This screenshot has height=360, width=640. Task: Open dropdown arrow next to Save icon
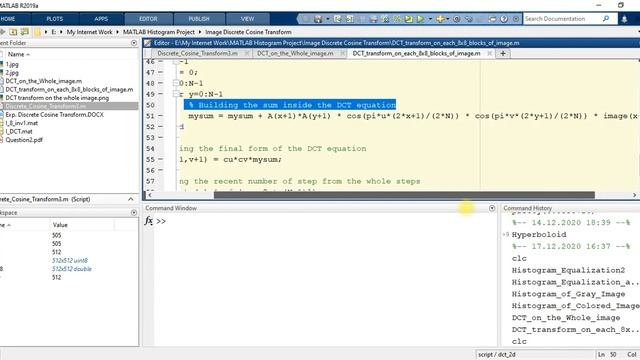tap(328, 19)
